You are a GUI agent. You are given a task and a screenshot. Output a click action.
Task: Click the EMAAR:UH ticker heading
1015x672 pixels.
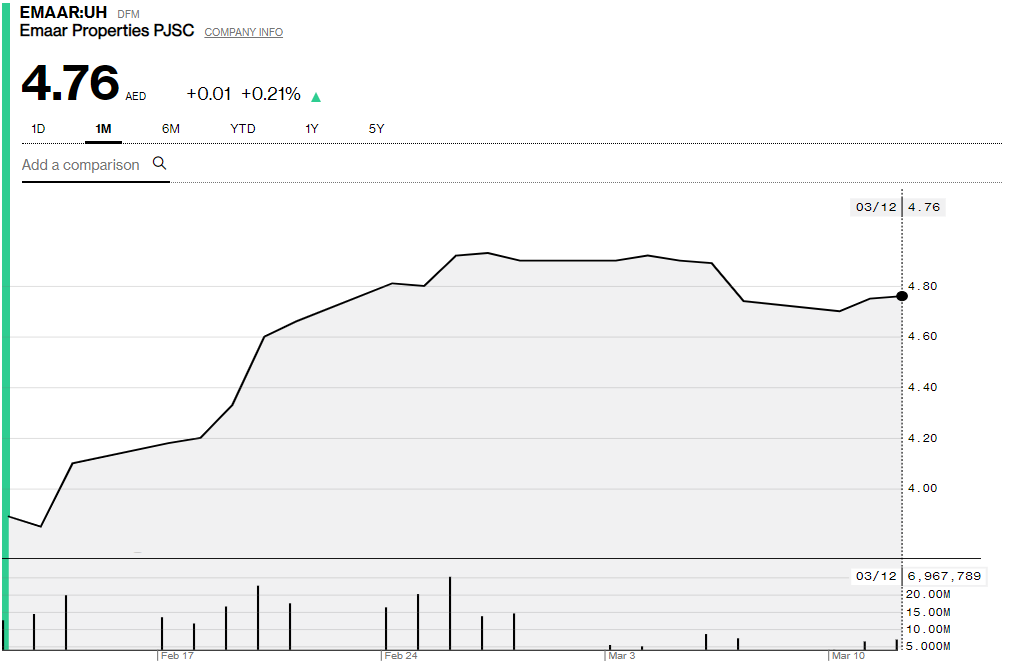coord(63,13)
